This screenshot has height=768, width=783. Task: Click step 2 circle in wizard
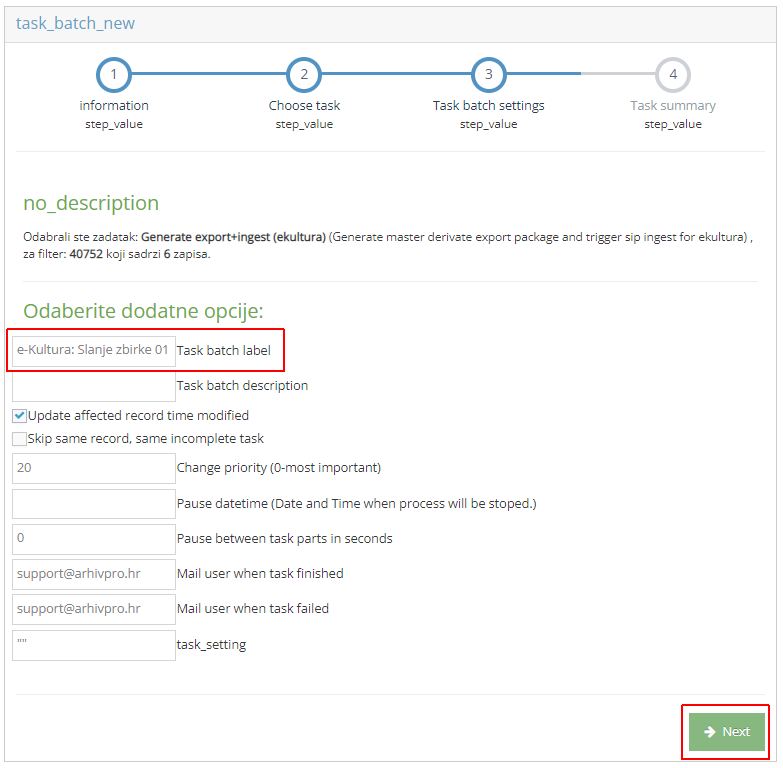[x=304, y=74]
